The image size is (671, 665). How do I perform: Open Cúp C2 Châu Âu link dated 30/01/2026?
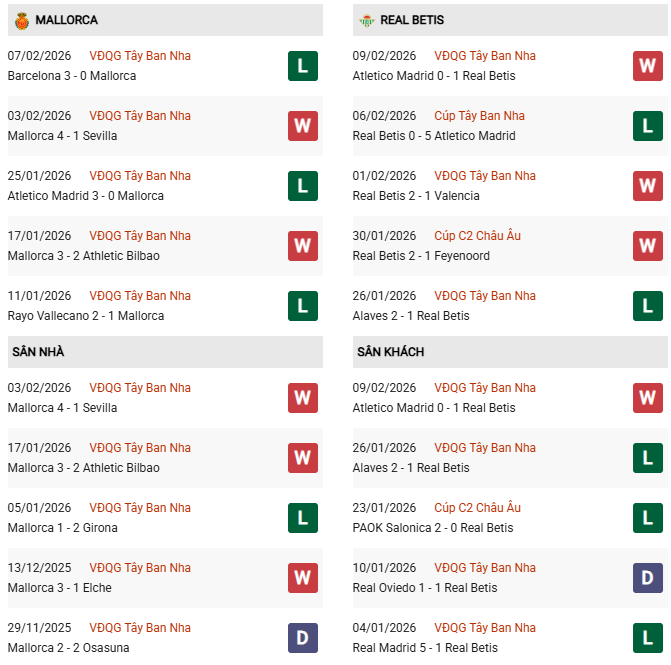coord(477,236)
